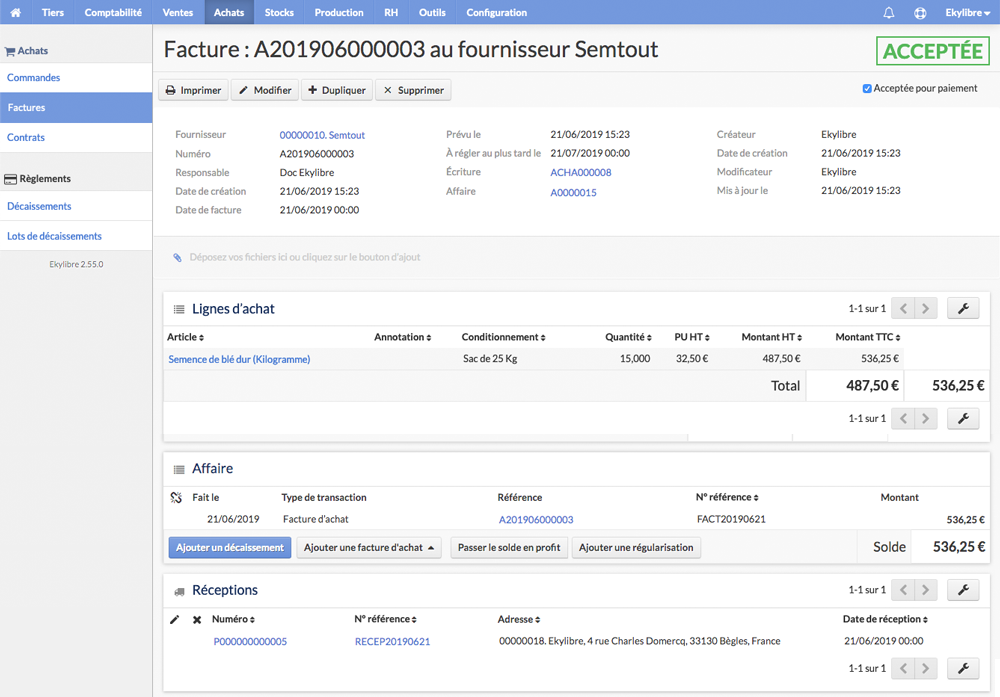Open the Configuration menu
Viewport: 1000px width, 697px height.
click(496, 12)
